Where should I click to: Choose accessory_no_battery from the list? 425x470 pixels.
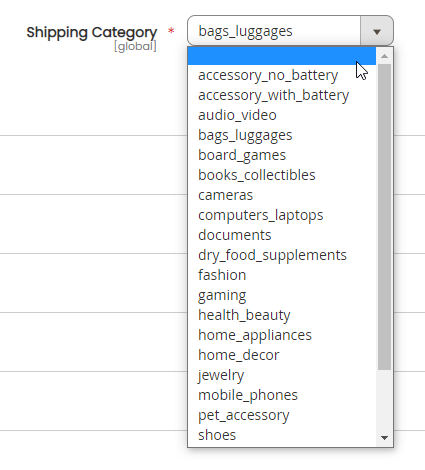point(282,75)
